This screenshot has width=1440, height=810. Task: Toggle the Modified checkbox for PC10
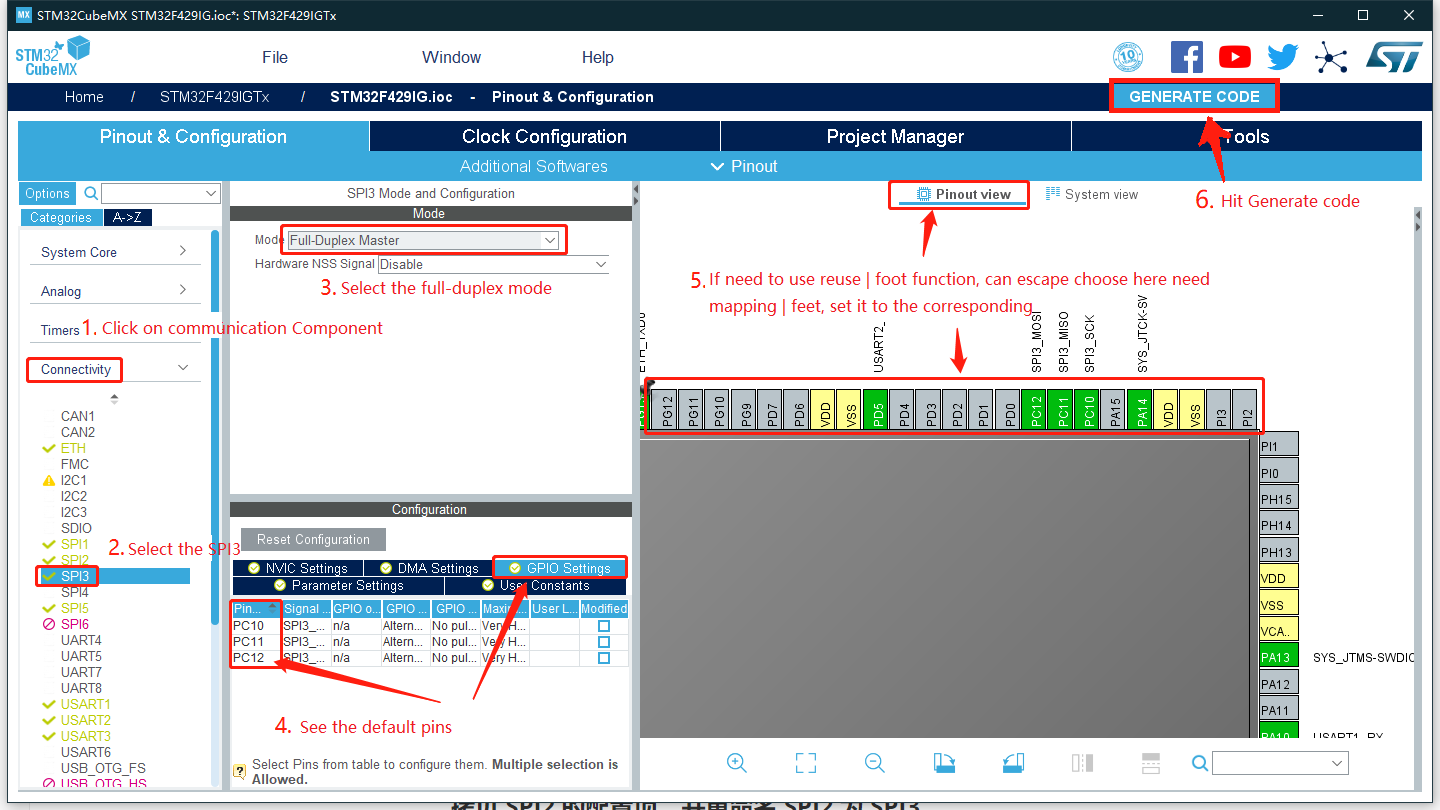tap(604, 626)
